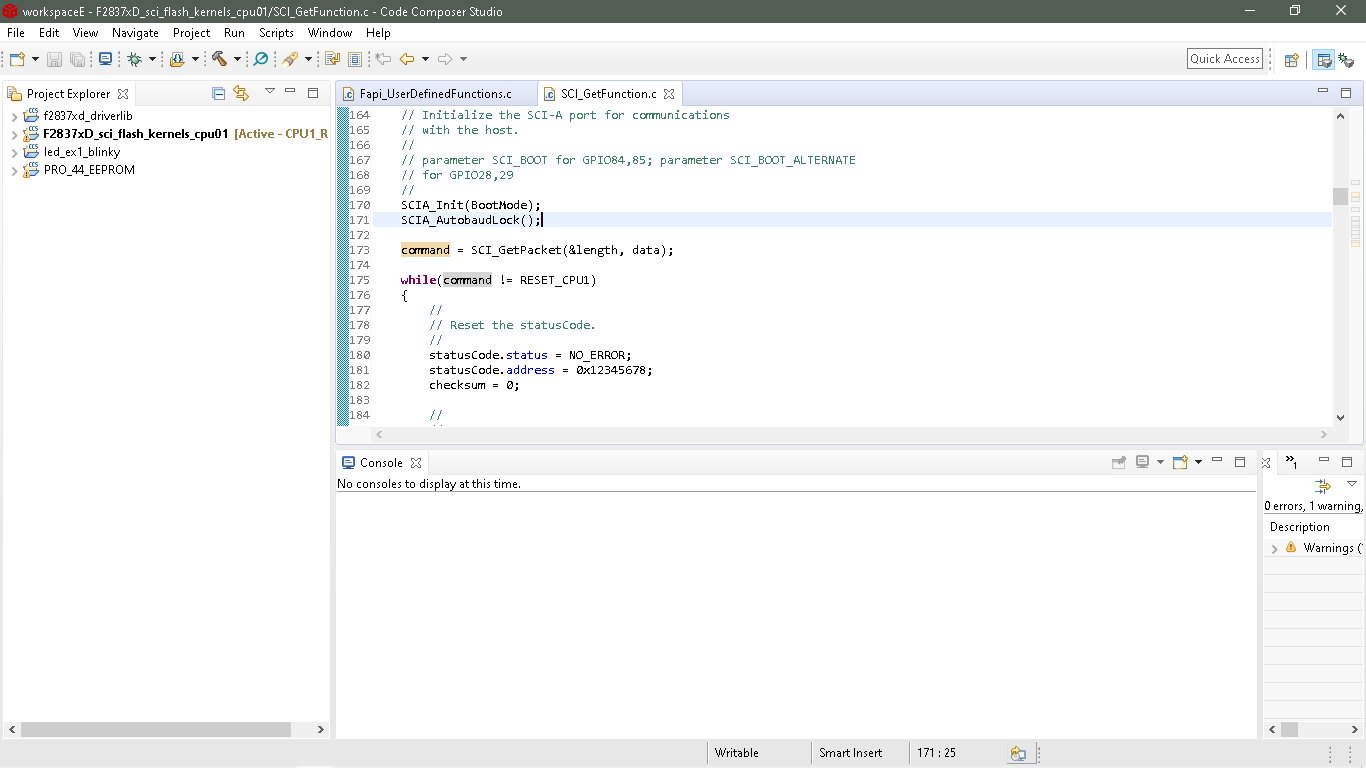
Task: Expand the Warnings group in Problems view
Action: point(1274,548)
